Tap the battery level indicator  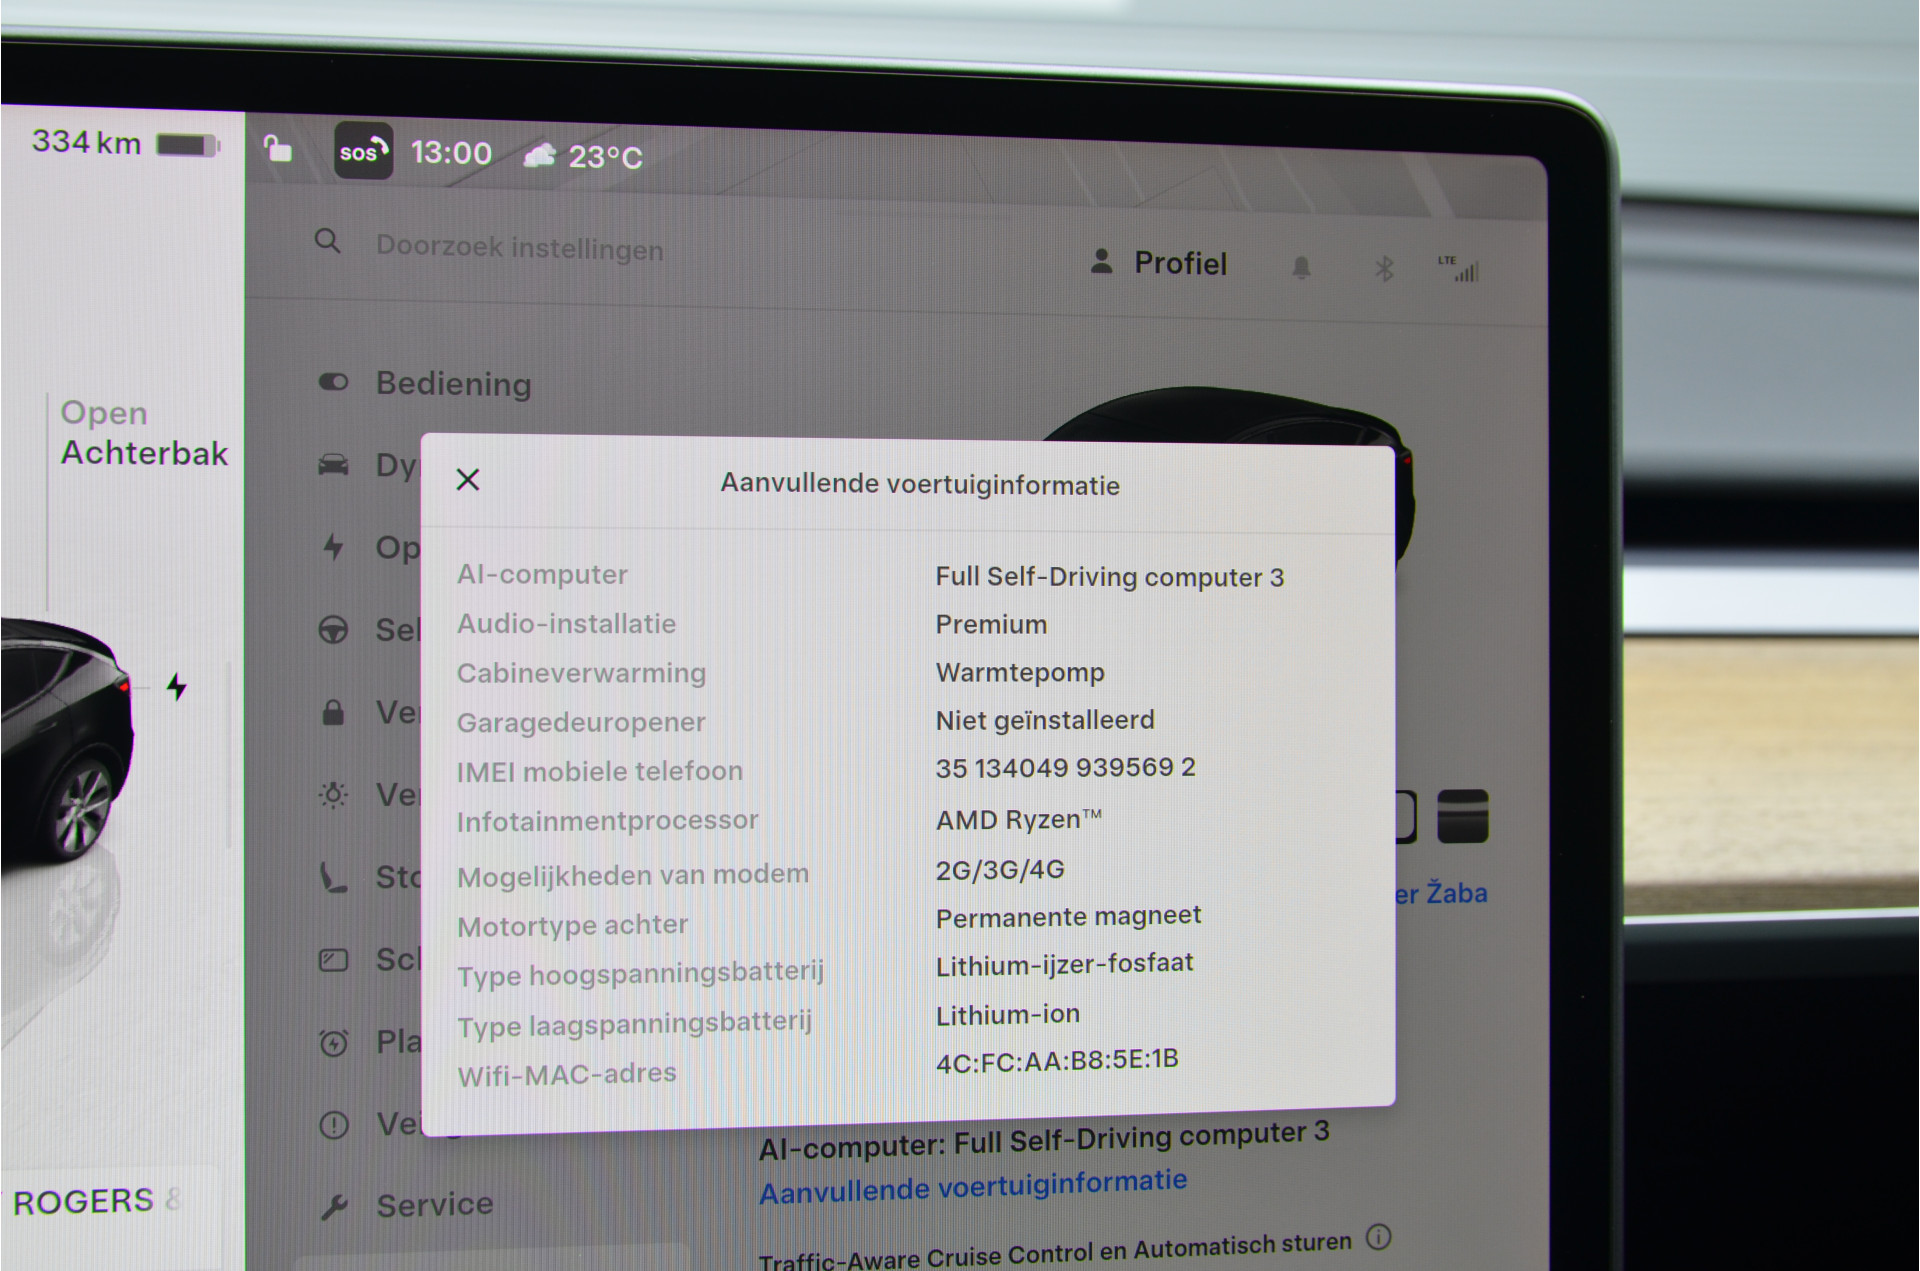click(x=188, y=145)
